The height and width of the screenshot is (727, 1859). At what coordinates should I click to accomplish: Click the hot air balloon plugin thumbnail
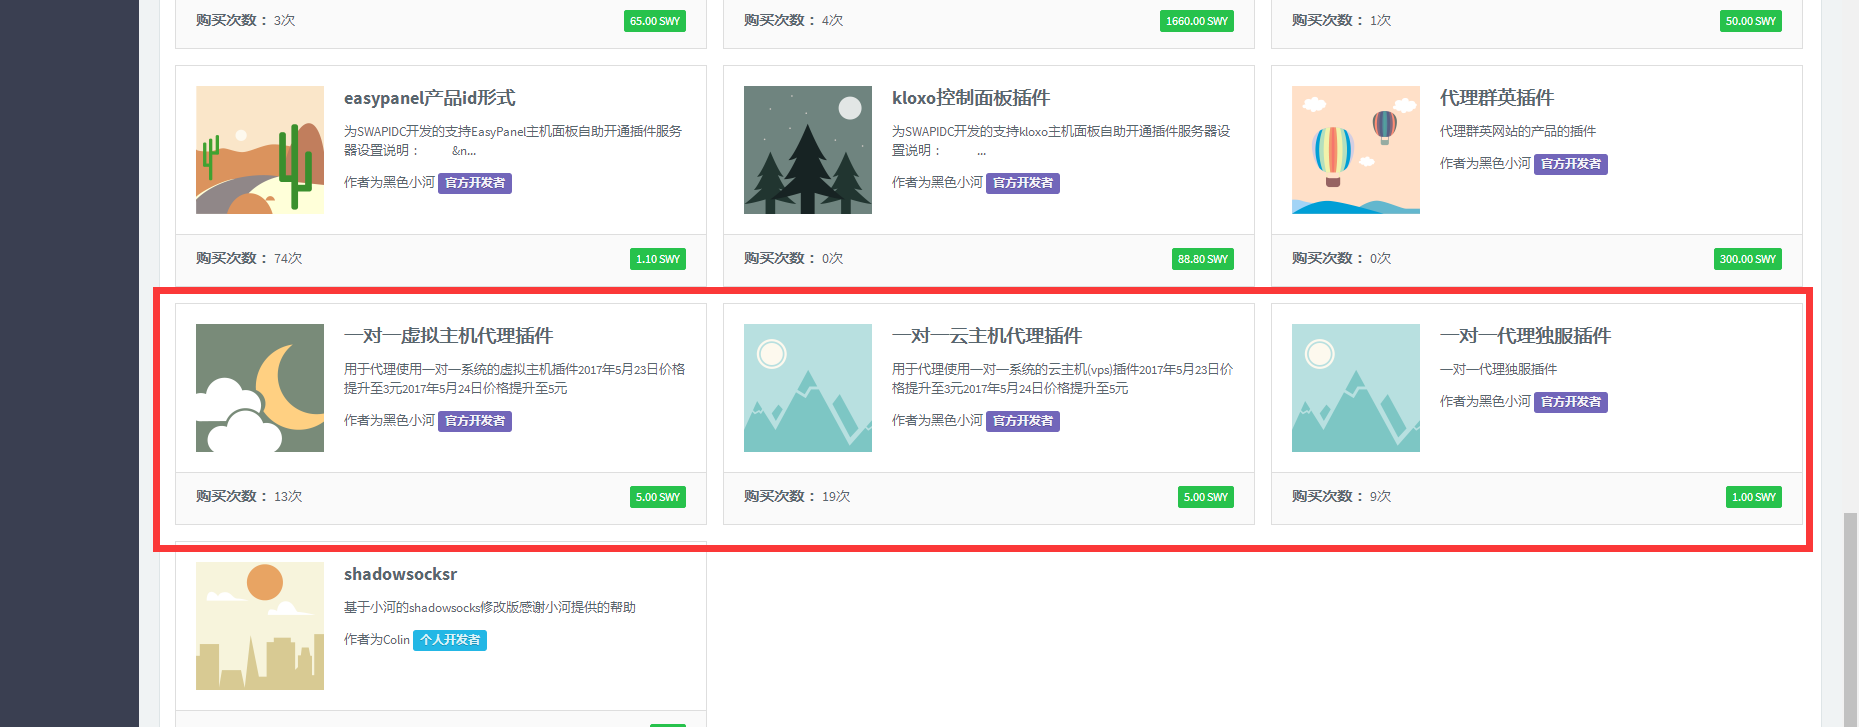1355,150
